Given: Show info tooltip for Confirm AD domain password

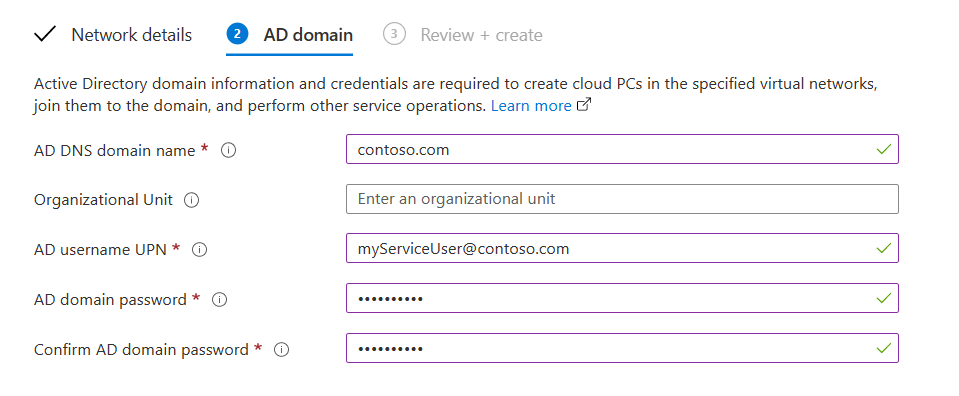Looking at the screenshot, I should point(281,350).
